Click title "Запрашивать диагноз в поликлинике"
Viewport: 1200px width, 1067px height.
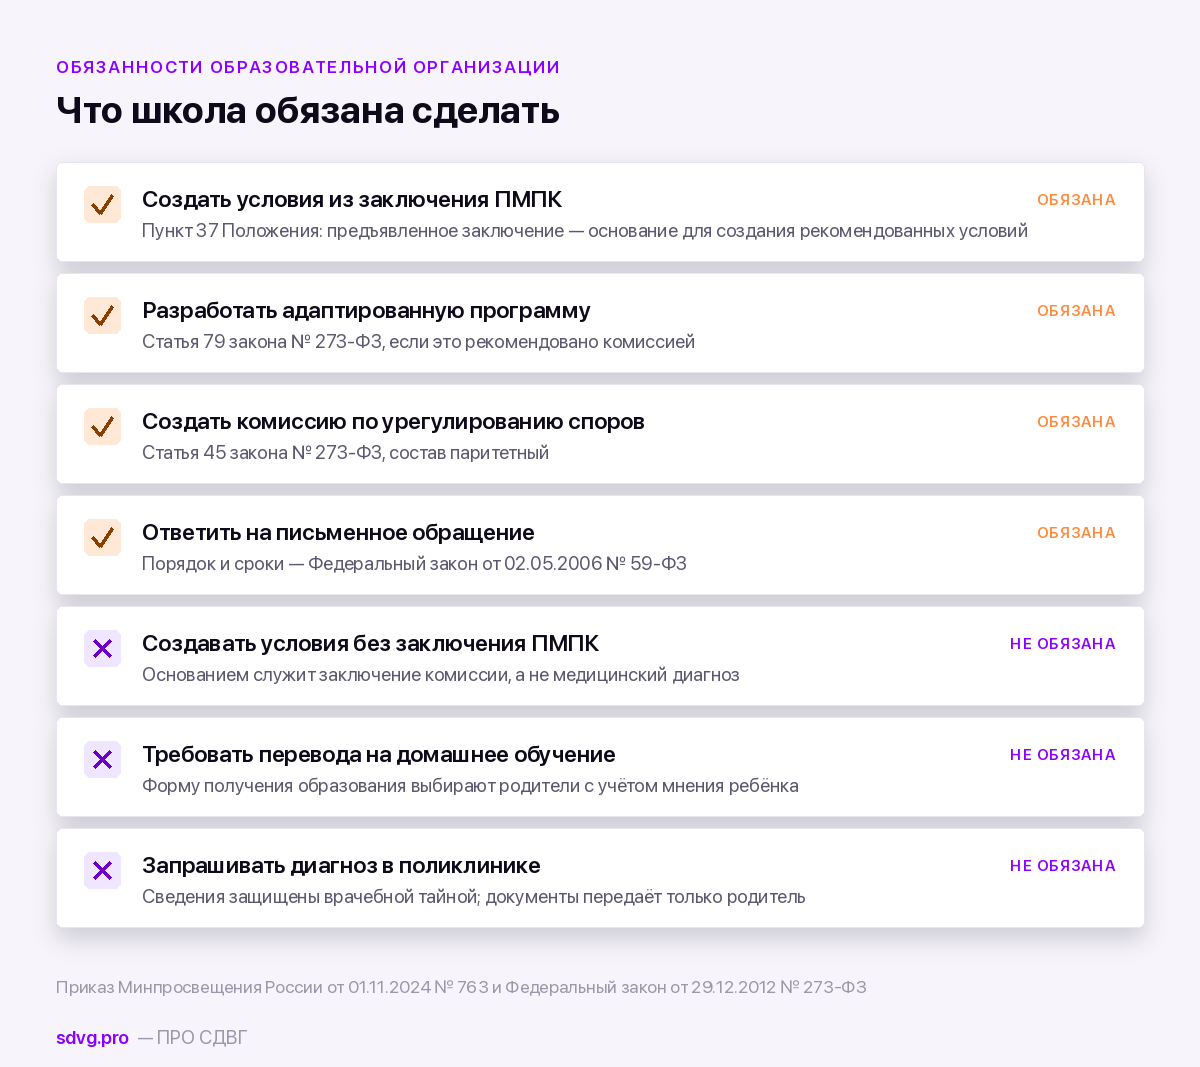(x=341, y=865)
